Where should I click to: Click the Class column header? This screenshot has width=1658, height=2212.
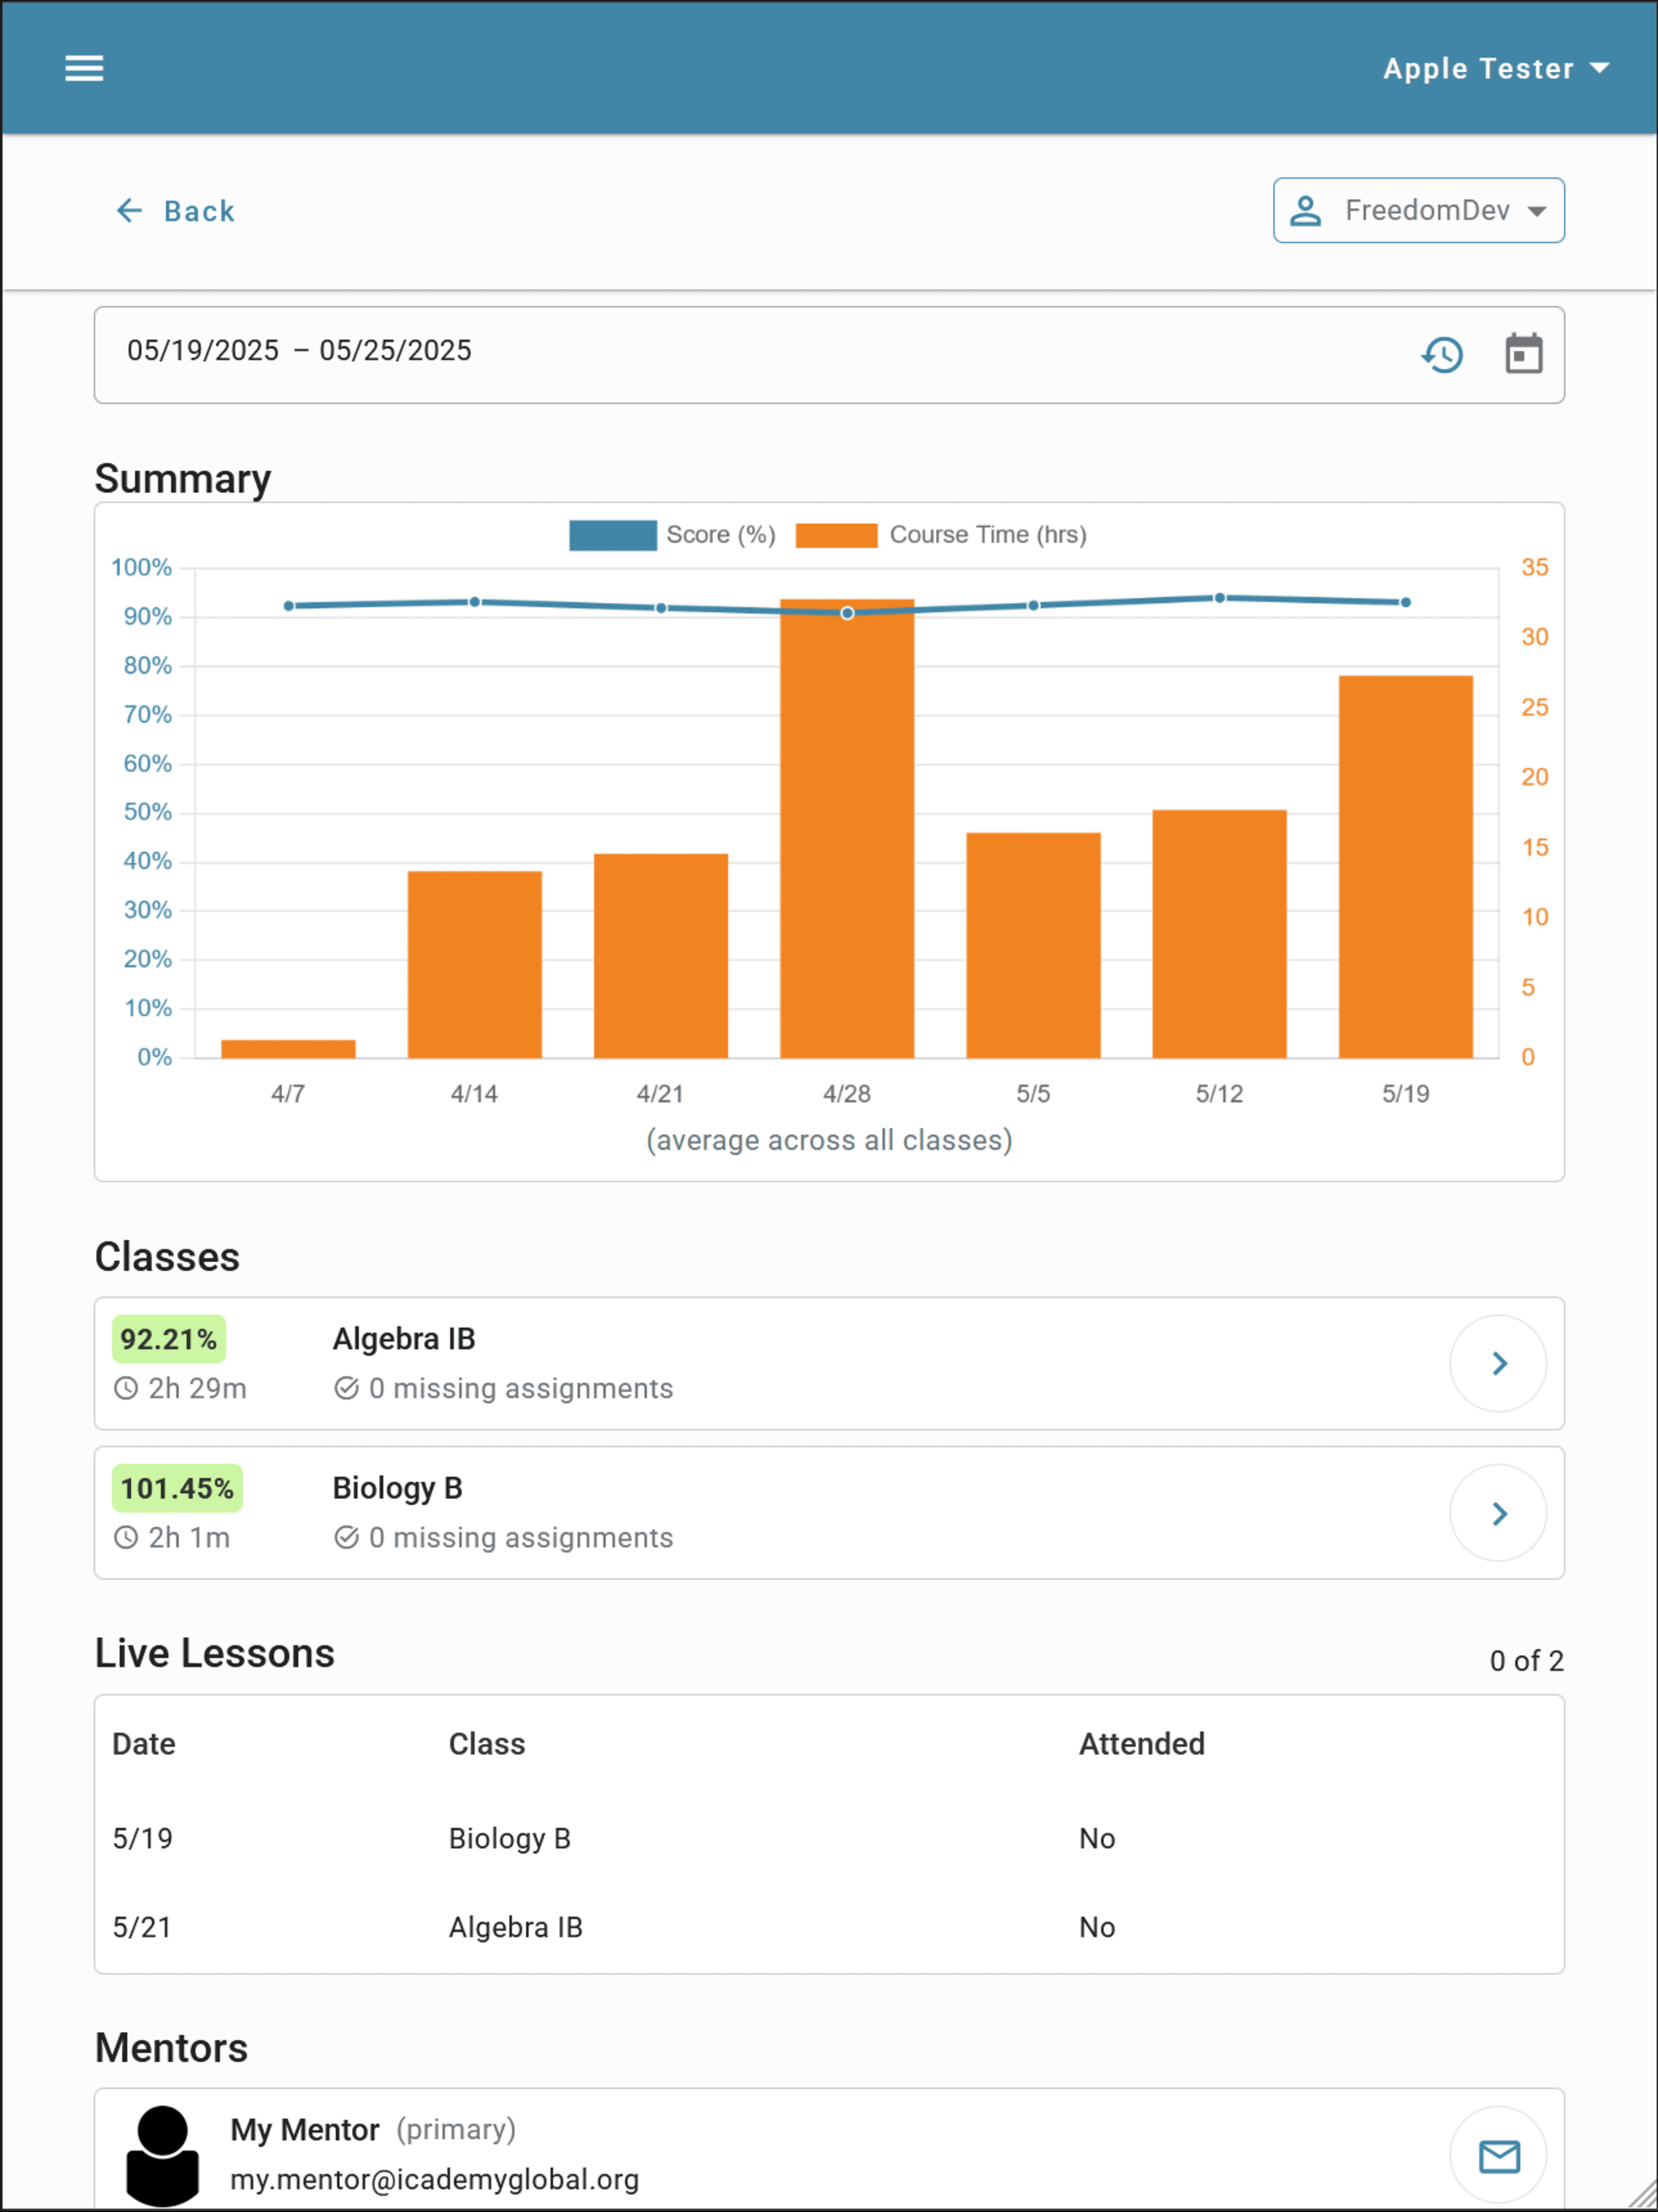487,1744
